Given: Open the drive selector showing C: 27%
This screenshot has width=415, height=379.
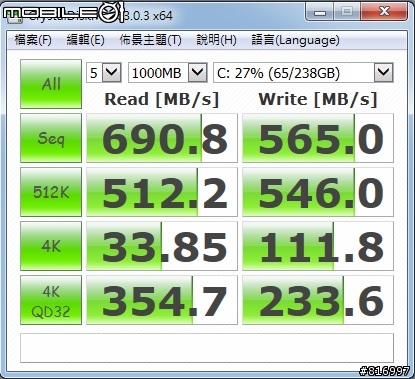Looking at the screenshot, I should coord(303,72).
